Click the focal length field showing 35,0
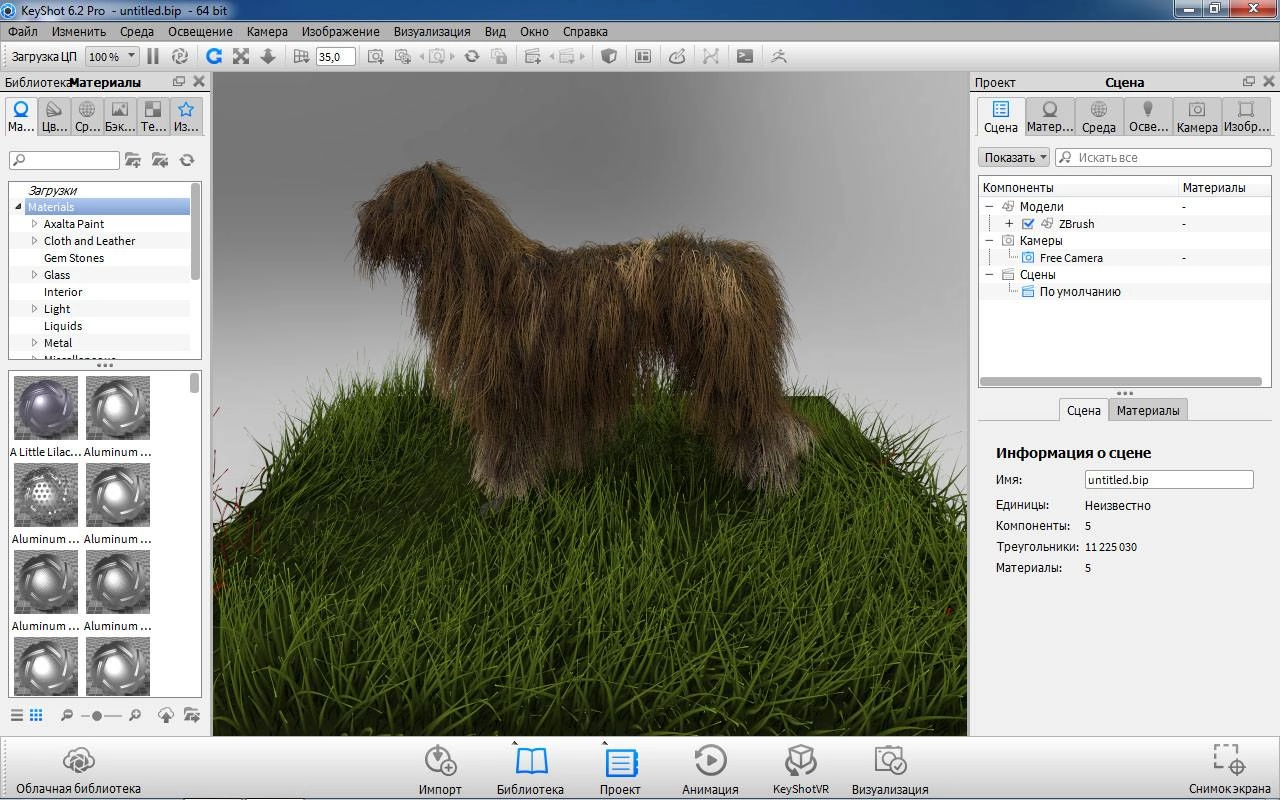 [335, 57]
